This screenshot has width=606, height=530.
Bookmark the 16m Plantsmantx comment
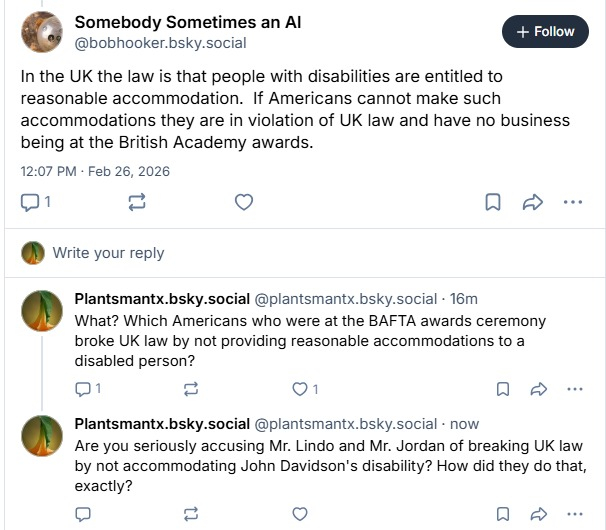point(503,388)
